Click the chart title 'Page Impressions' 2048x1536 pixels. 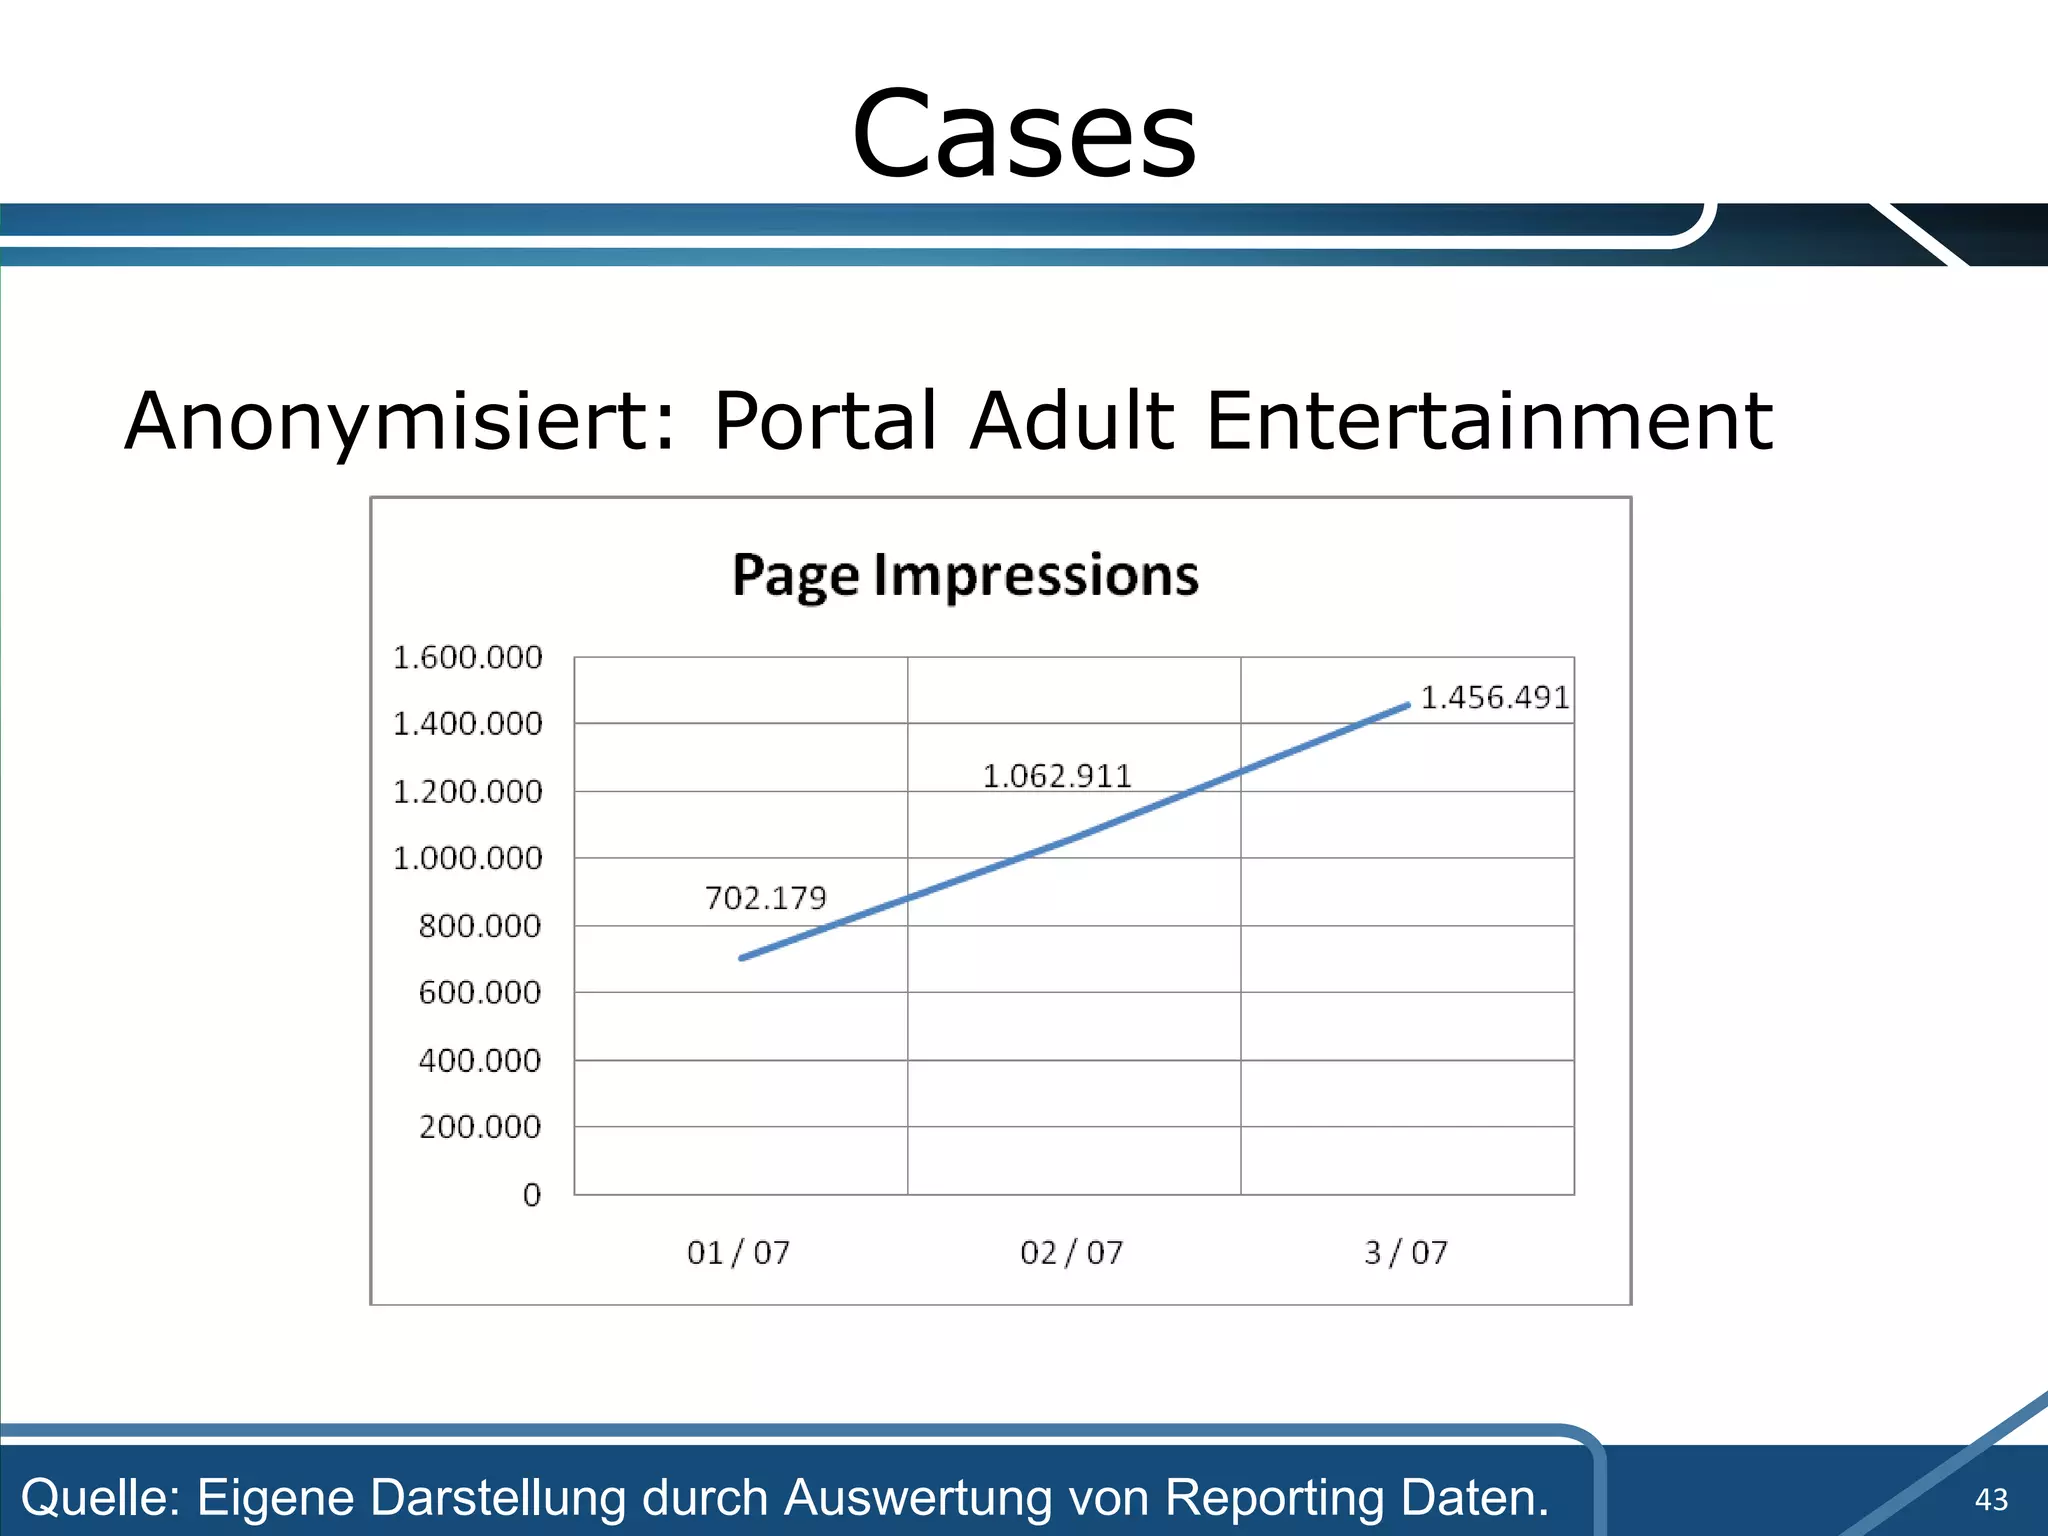pos(965,576)
